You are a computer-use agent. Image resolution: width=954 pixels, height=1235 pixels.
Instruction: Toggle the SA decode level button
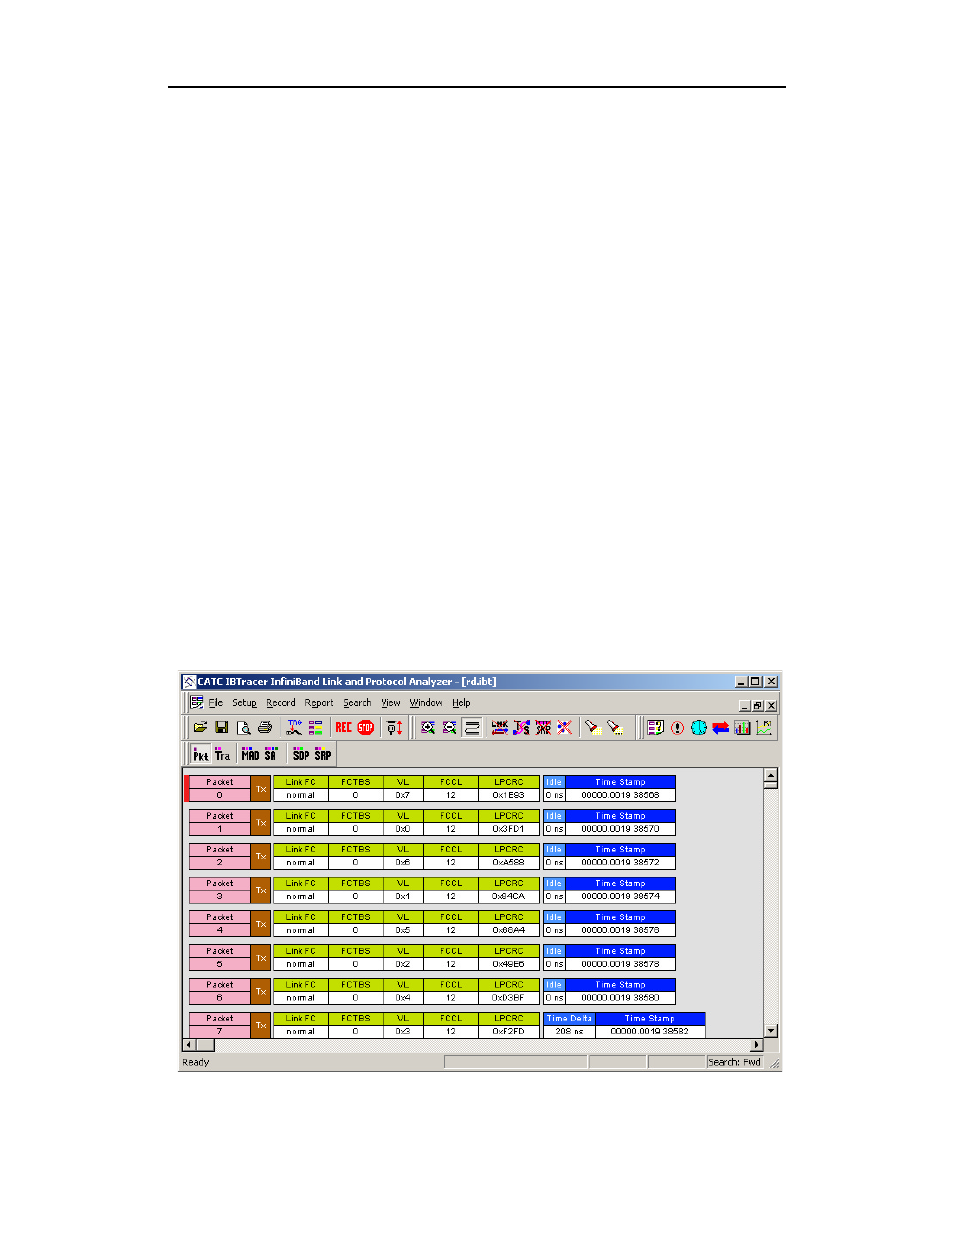click(x=270, y=755)
